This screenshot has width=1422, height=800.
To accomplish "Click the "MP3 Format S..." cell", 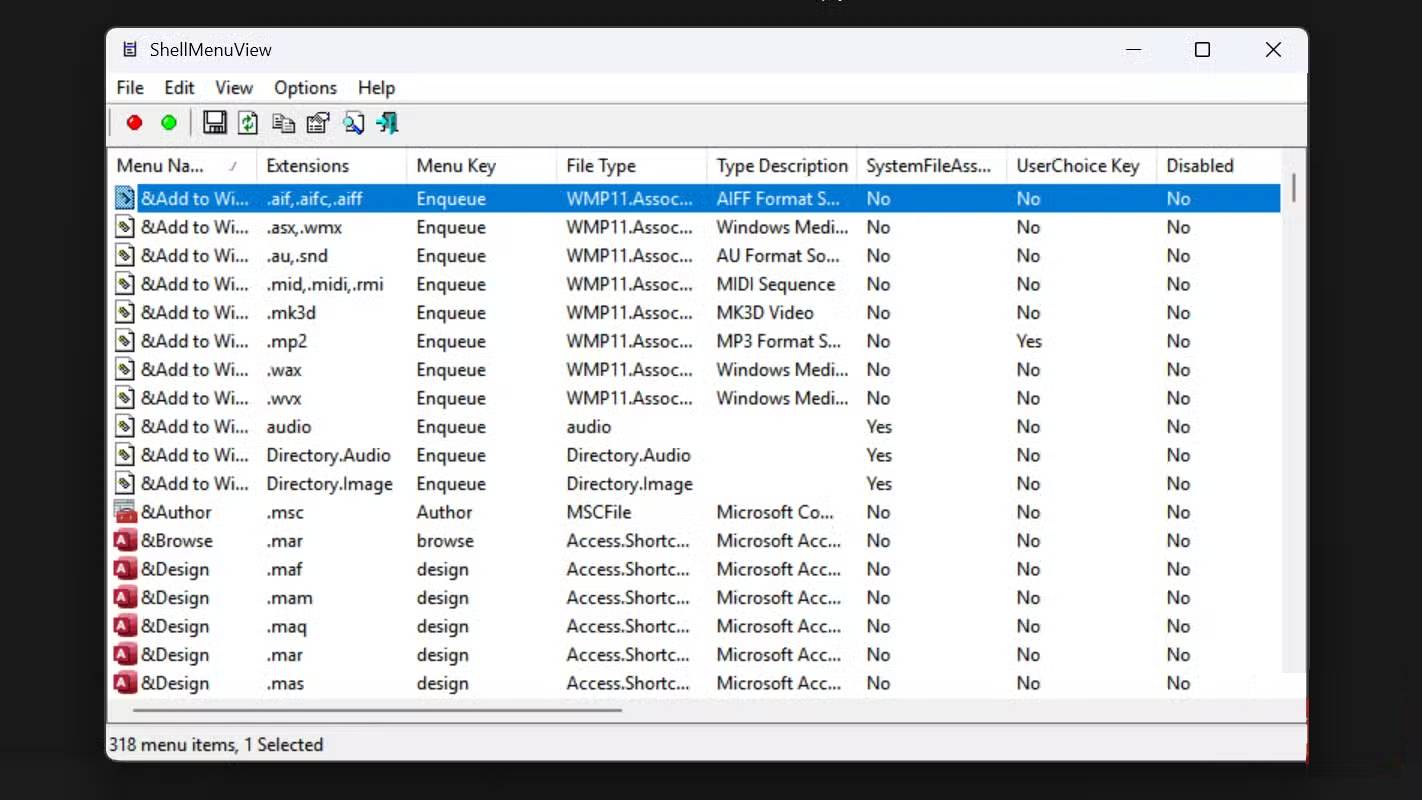I will [779, 341].
